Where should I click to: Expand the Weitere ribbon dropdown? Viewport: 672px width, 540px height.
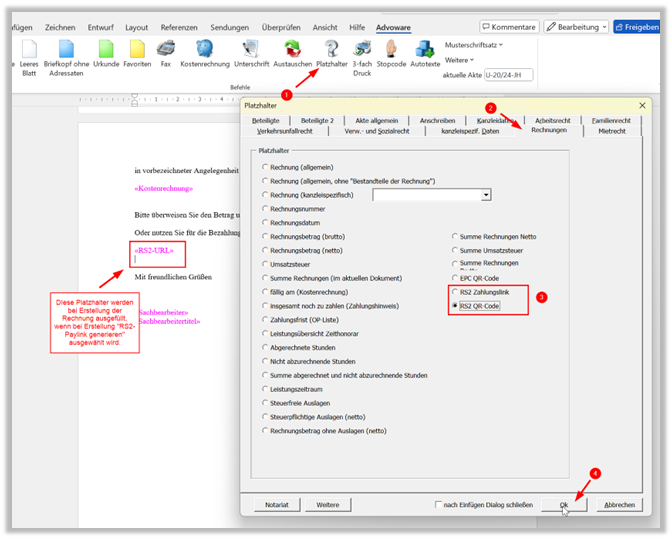(x=459, y=60)
